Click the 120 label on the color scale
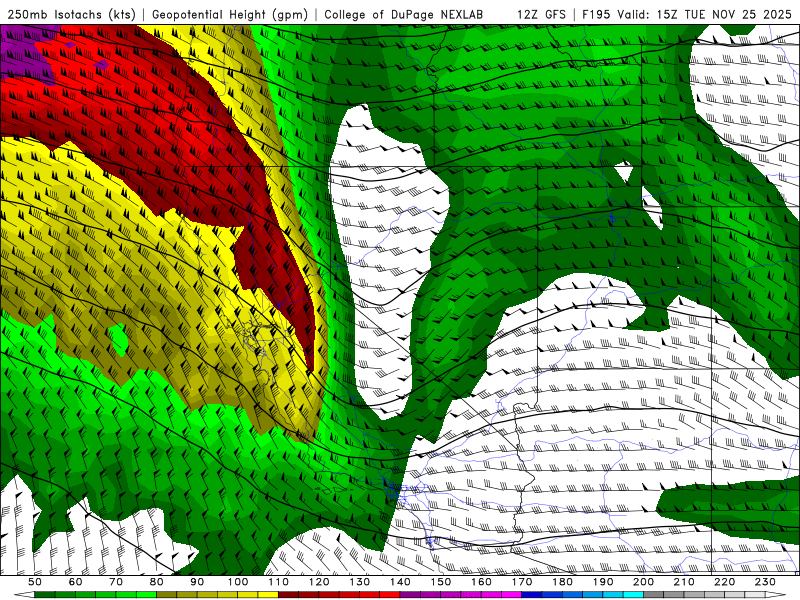Viewport: 800px width, 600px height. 318,582
